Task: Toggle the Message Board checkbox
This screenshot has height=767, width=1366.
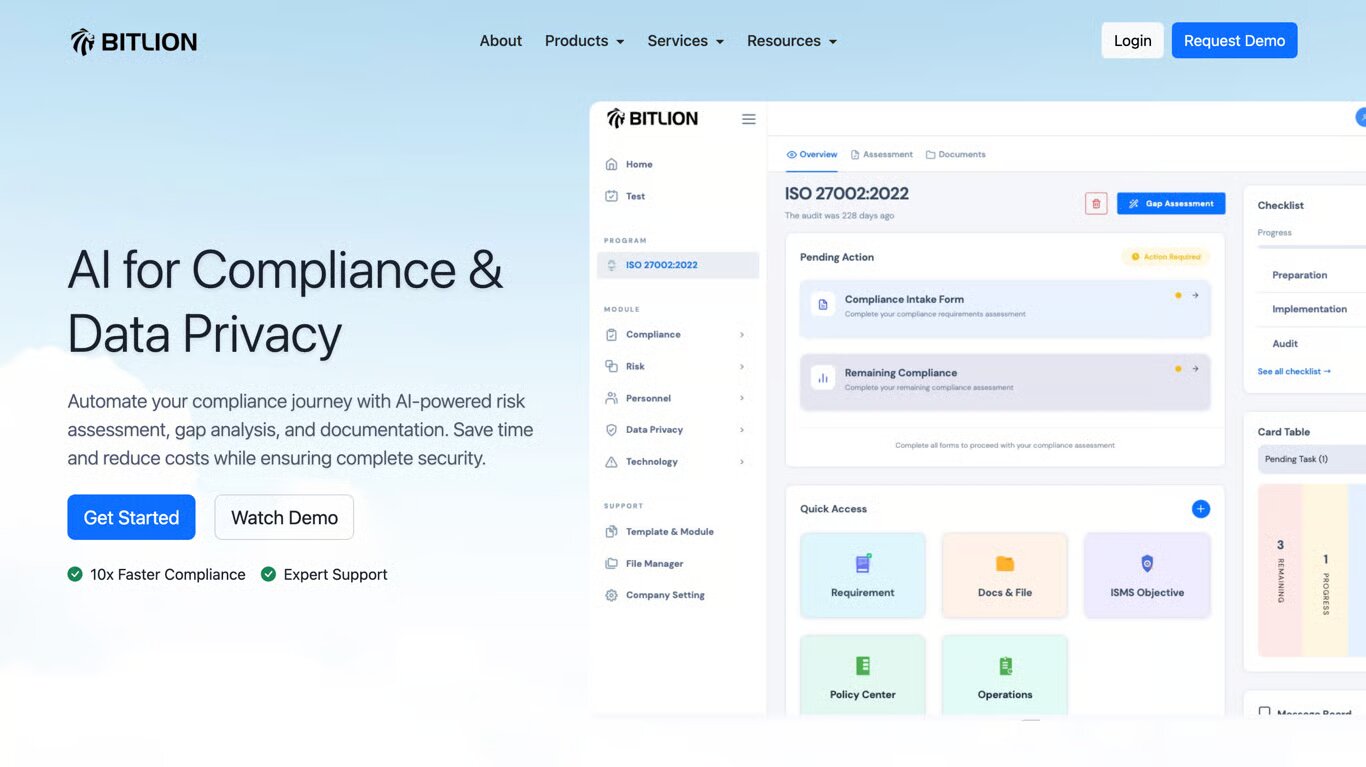Action: [1265, 713]
